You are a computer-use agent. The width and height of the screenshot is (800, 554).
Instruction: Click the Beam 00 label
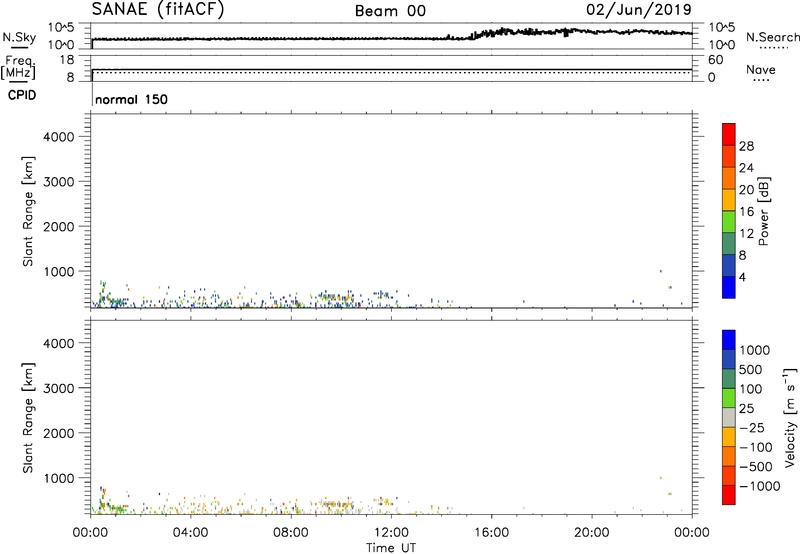pyautogui.click(x=390, y=11)
